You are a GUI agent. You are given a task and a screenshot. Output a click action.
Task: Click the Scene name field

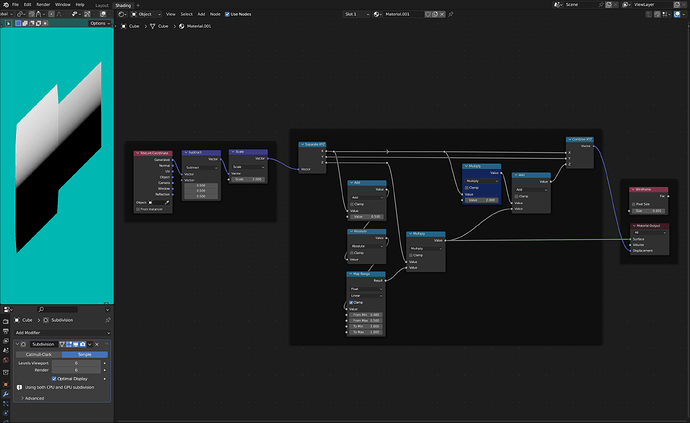(581, 4)
